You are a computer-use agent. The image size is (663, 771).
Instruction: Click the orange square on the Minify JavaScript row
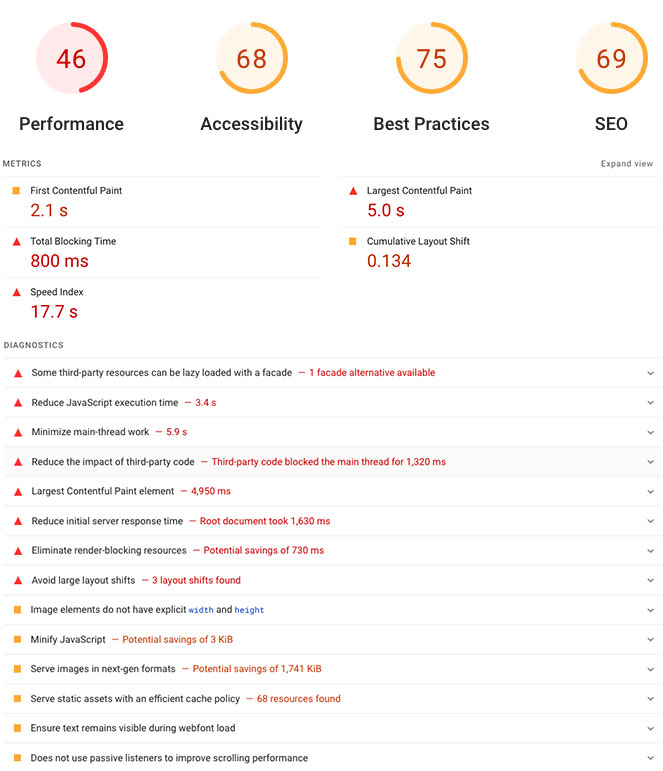coord(17,639)
